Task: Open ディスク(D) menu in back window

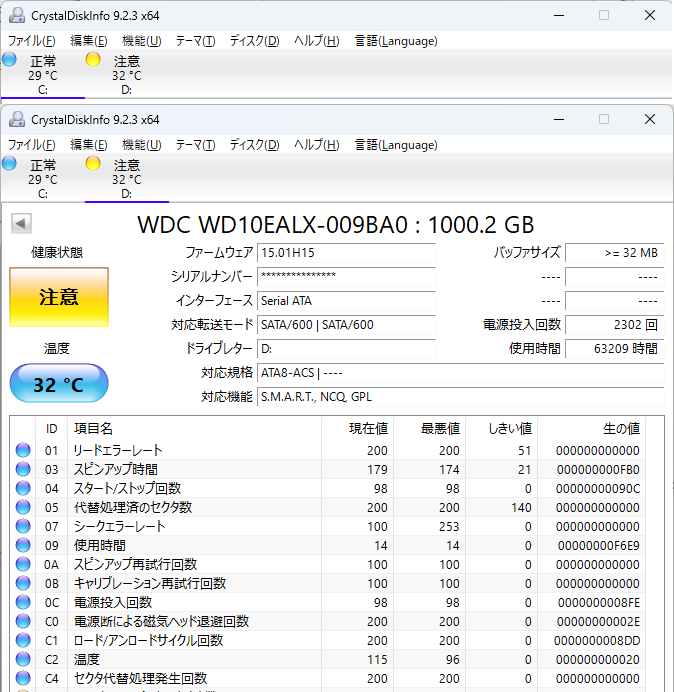Action: click(x=255, y=41)
